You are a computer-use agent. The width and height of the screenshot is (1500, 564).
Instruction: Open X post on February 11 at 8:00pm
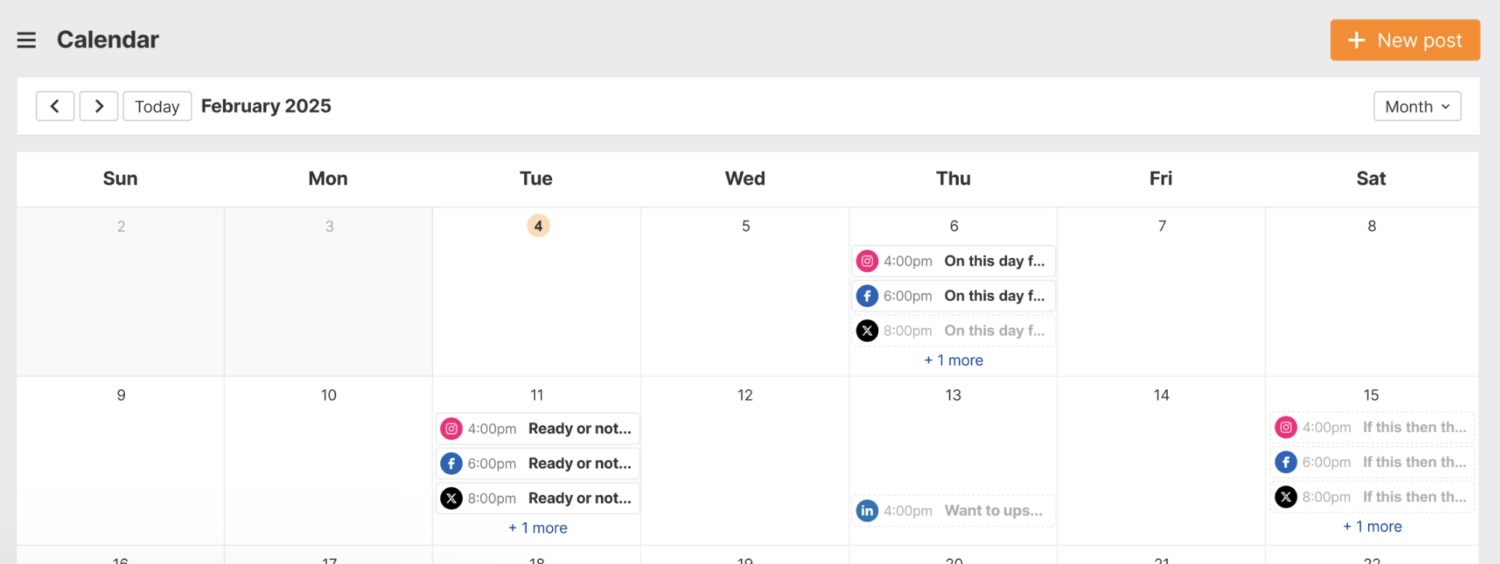pyautogui.click(x=537, y=498)
